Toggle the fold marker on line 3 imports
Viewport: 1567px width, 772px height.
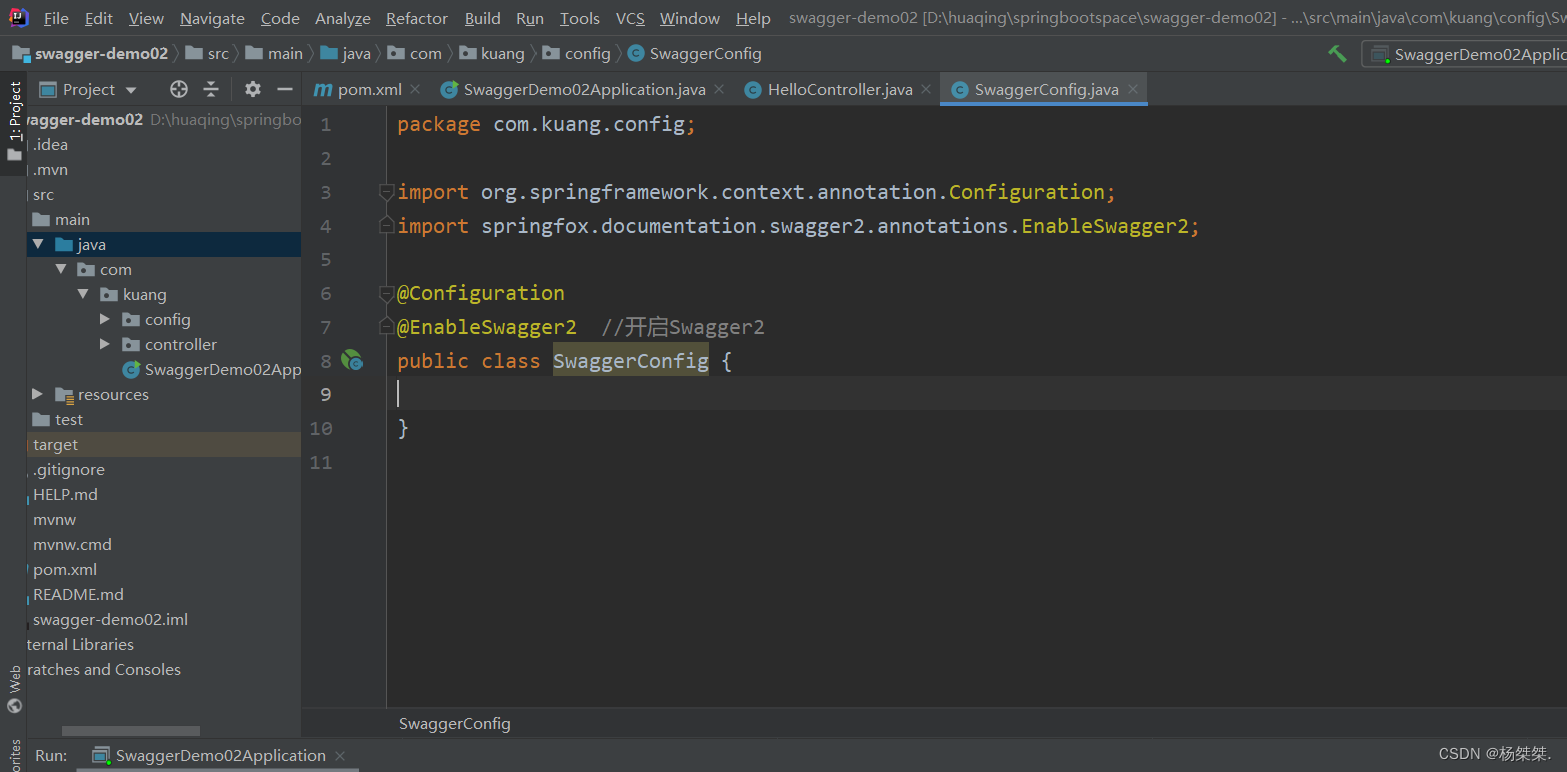(x=386, y=192)
